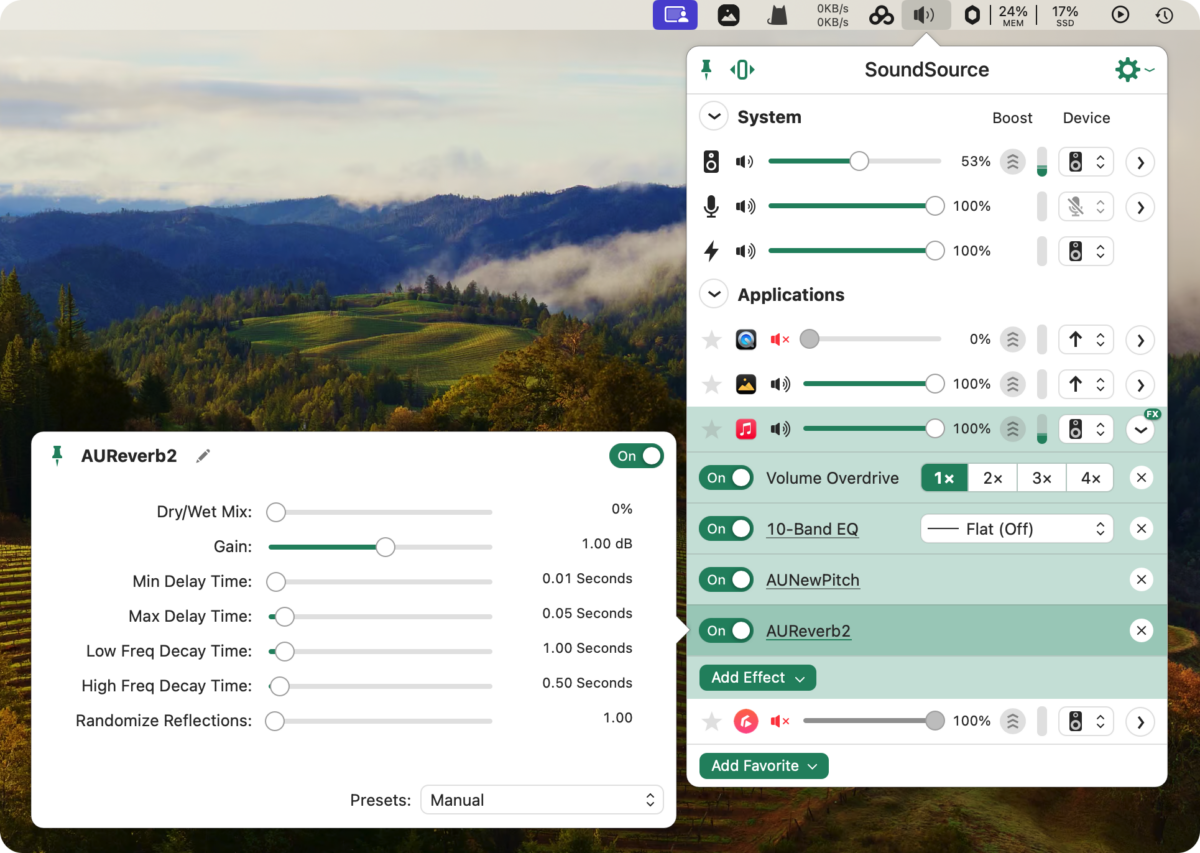
Task: Mute the system output speaker icon
Action: click(745, 161)
